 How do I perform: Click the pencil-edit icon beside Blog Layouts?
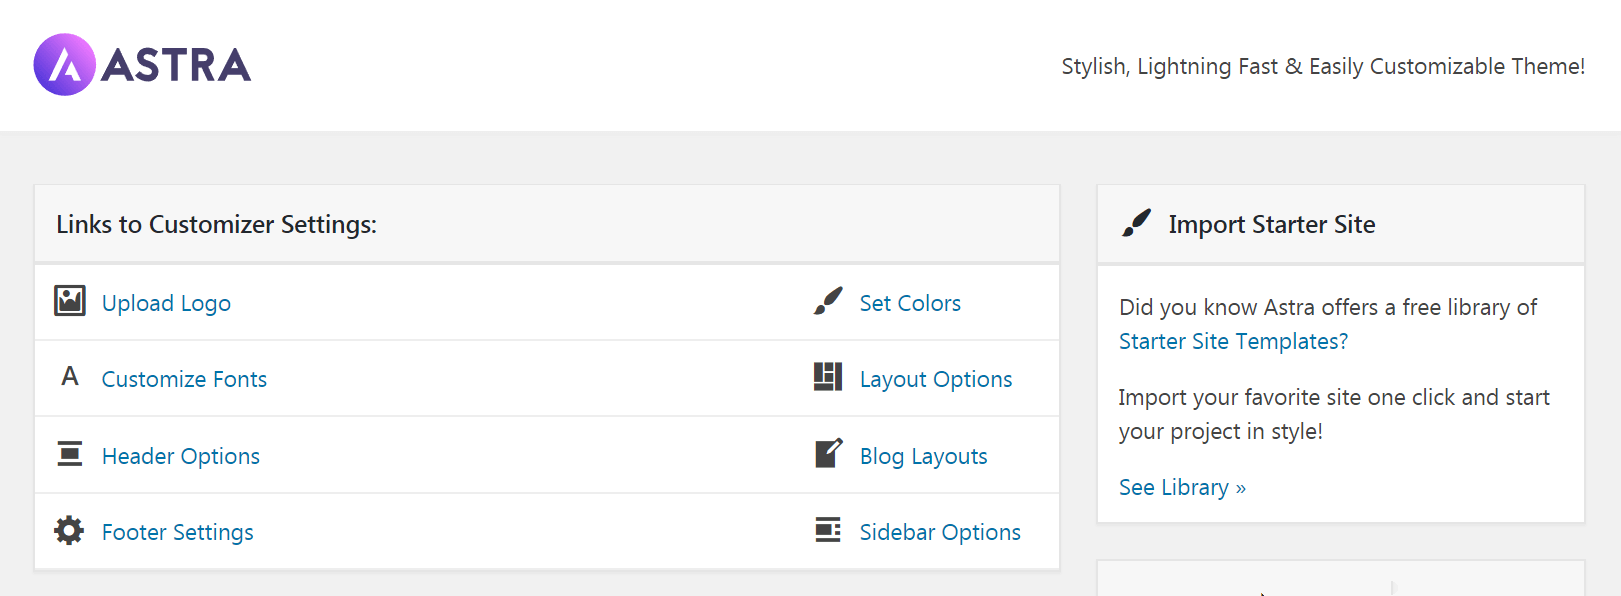pyautogui.click(x=829, y=453)
